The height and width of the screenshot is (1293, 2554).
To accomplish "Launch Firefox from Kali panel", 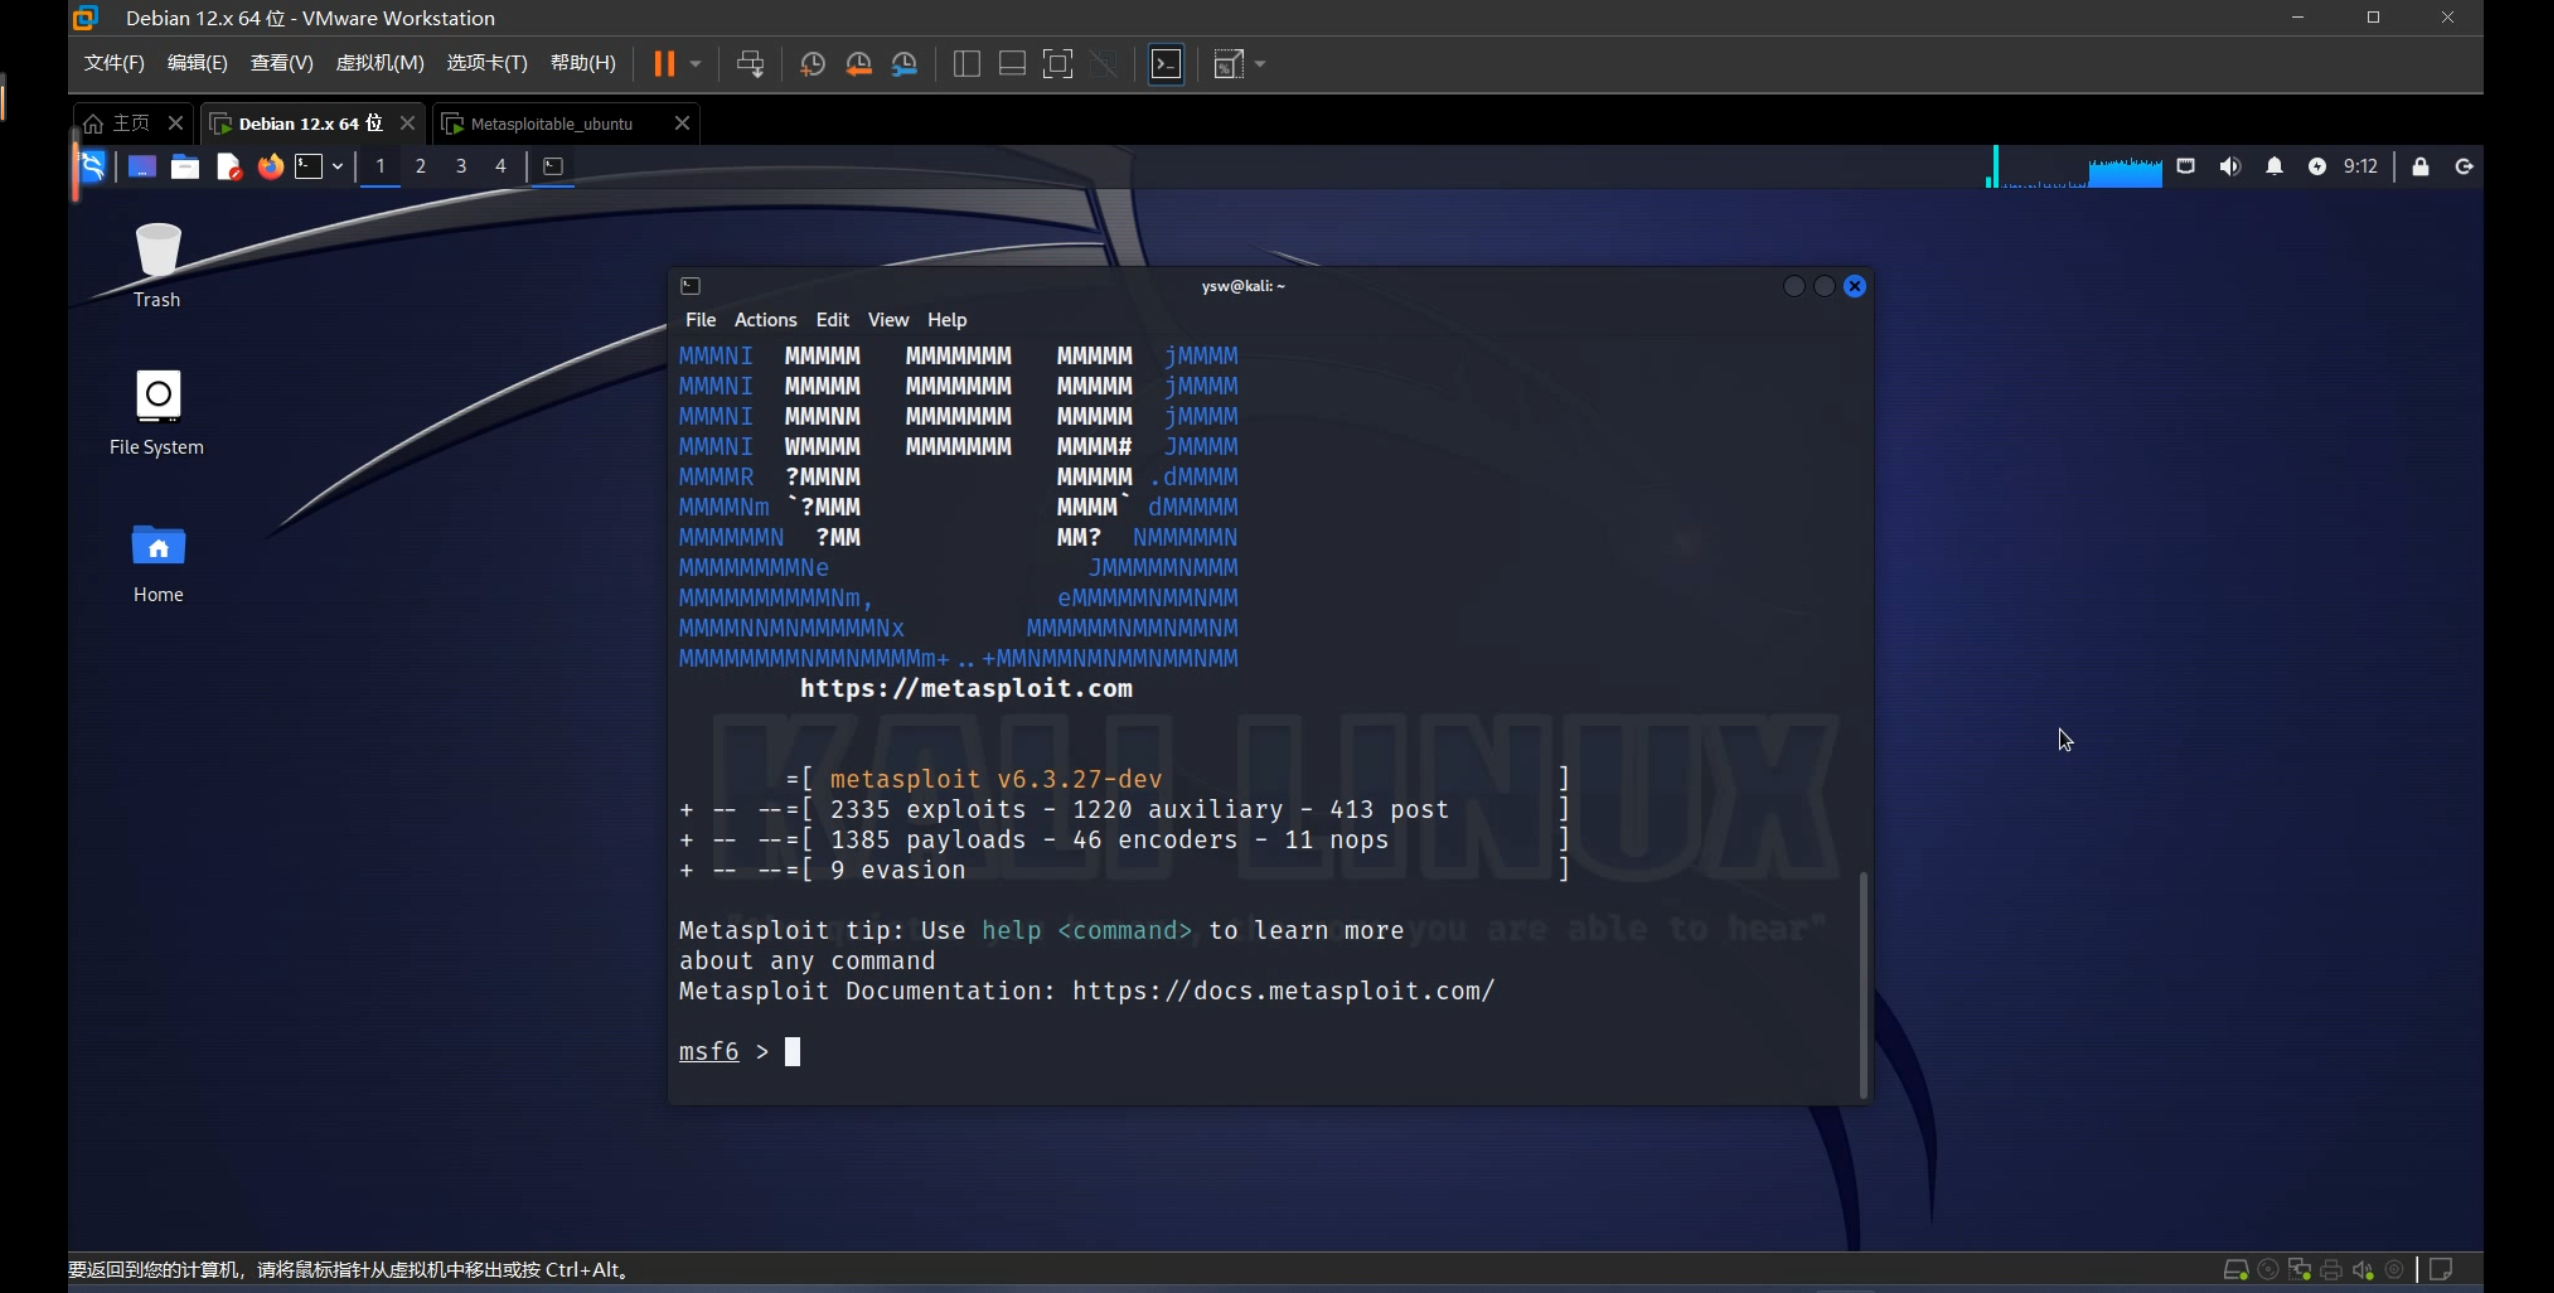I will tap(270, 166).
